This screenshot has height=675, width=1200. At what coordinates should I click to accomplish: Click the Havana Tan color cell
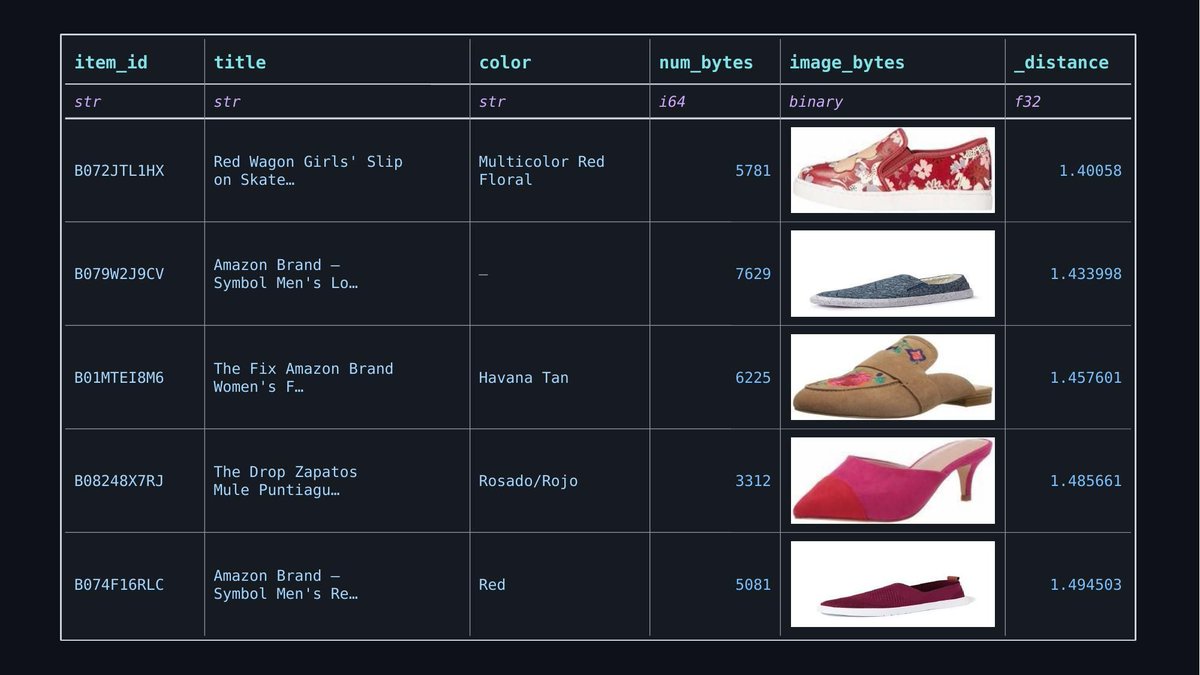tap(524, 378)
